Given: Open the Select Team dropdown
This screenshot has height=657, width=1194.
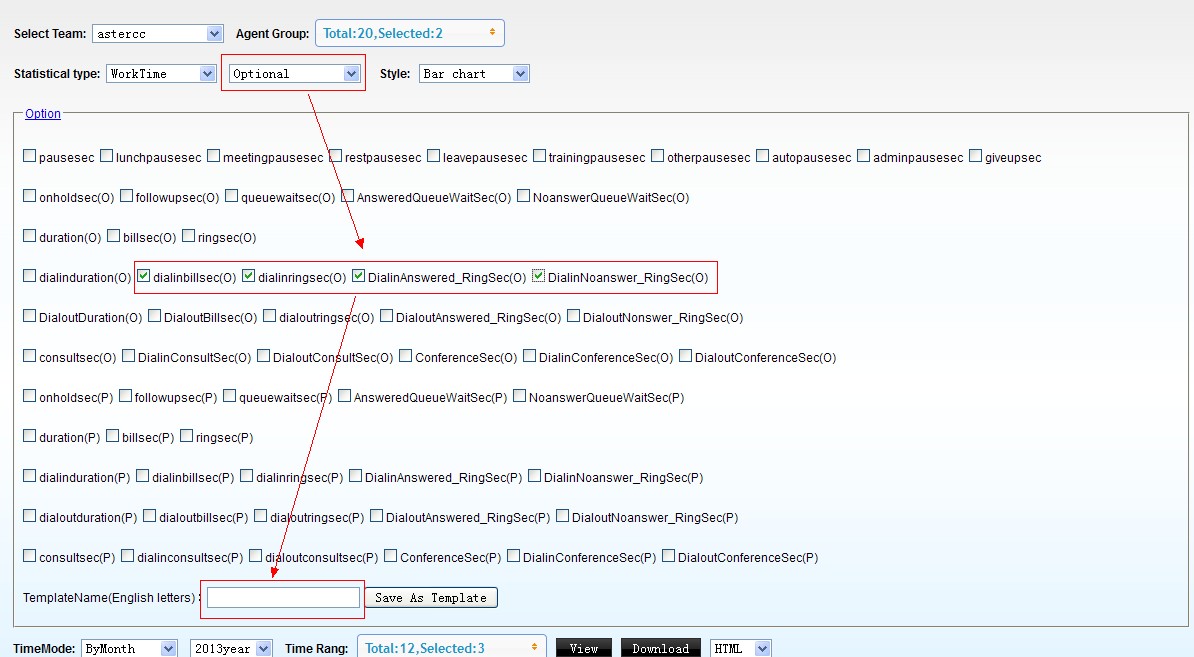Looking at the screenshot, I should 157,34.
